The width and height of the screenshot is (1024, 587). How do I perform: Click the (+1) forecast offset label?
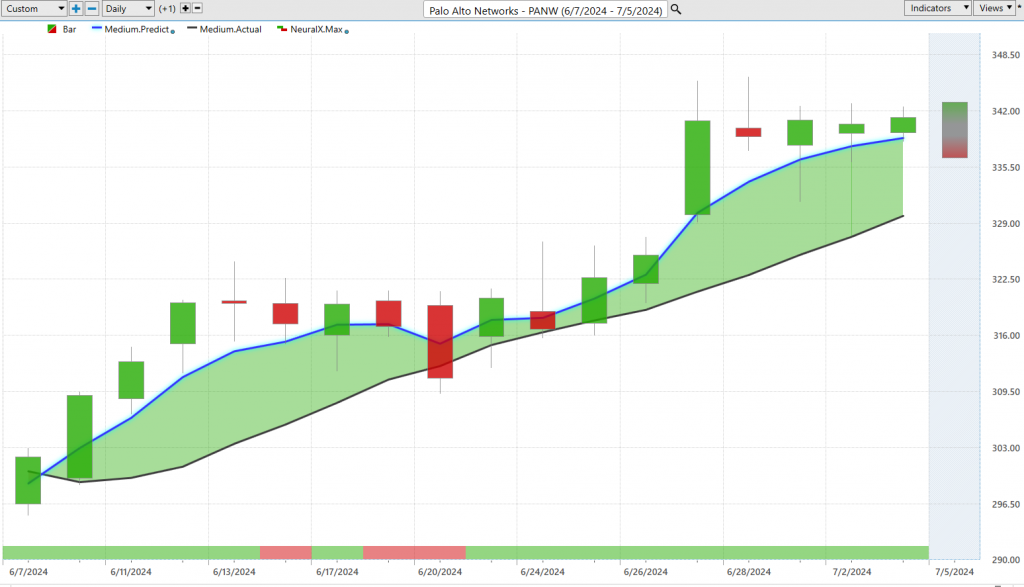coord(167,8)
